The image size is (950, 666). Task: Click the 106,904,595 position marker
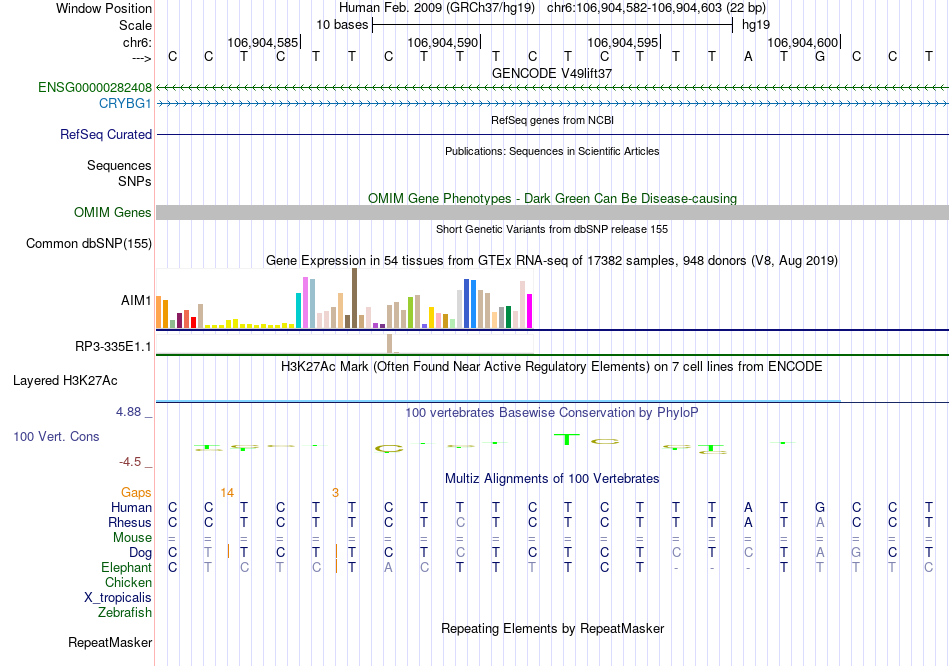click(x=623, y=42)
